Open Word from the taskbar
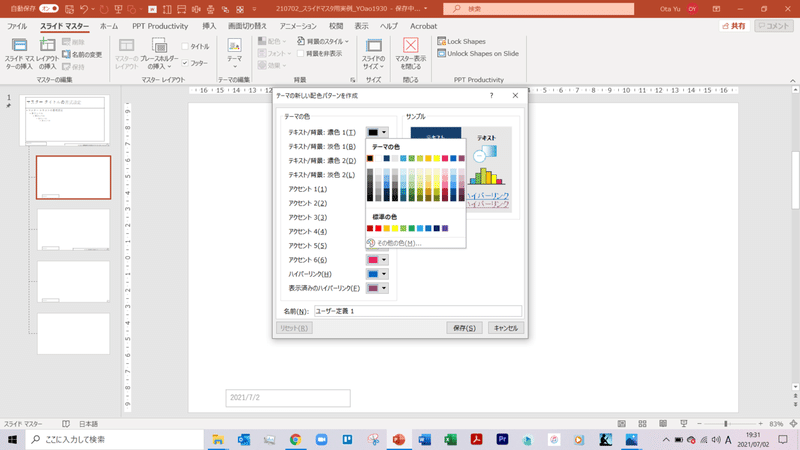The width and height of the screenshot is (800, 450). coord(424,439)
